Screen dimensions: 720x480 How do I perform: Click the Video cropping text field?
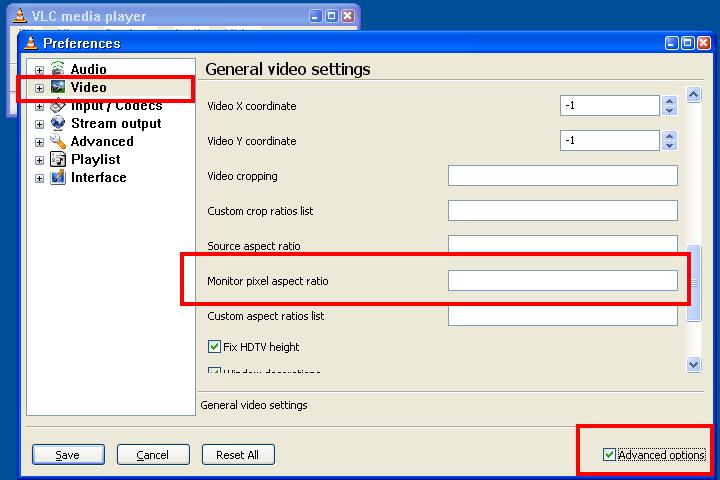click(562, 175)
